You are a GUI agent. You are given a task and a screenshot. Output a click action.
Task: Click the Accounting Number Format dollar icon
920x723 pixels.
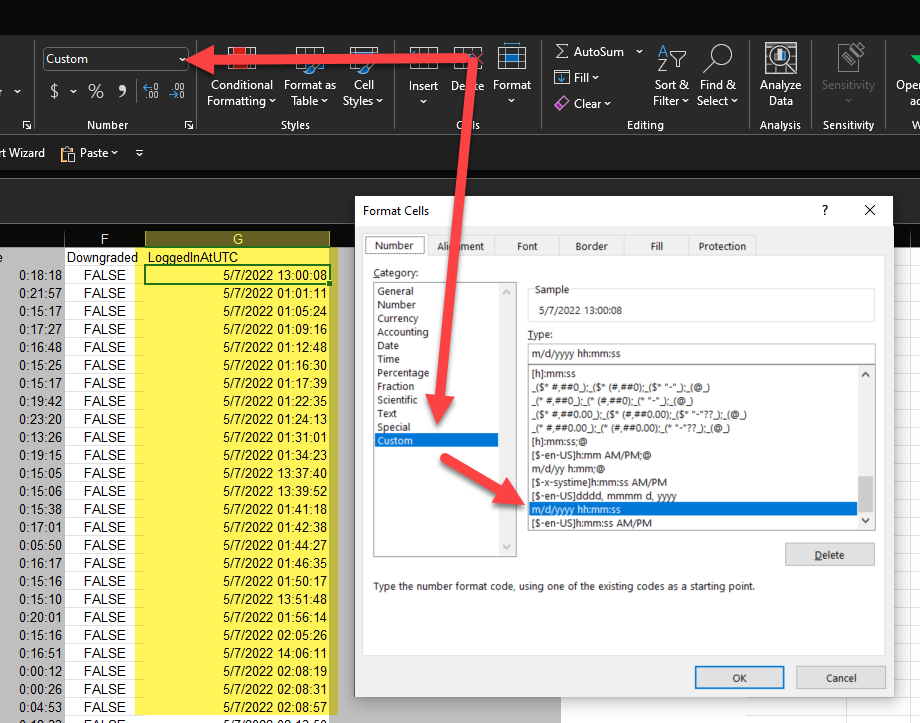coord(55,91)
